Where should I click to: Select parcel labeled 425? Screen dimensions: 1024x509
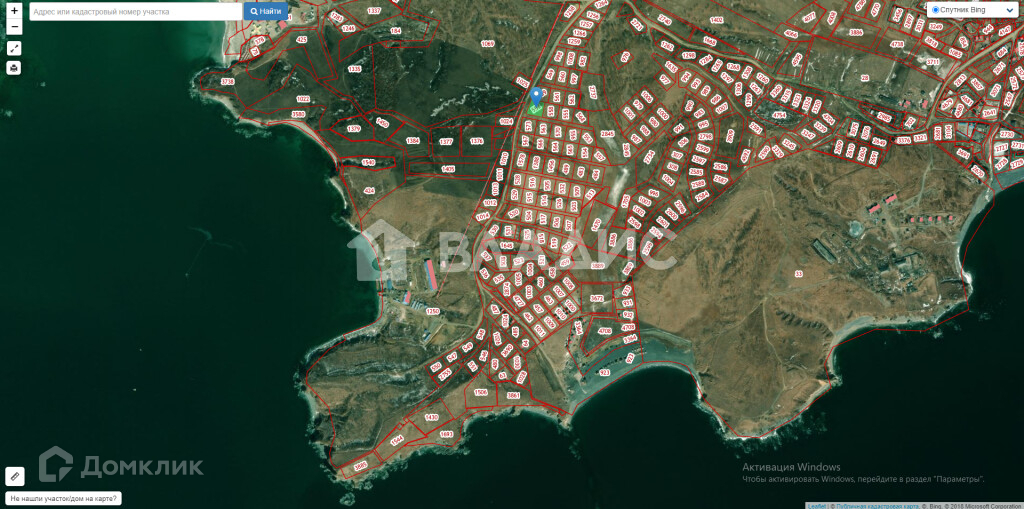coord(302,40)
